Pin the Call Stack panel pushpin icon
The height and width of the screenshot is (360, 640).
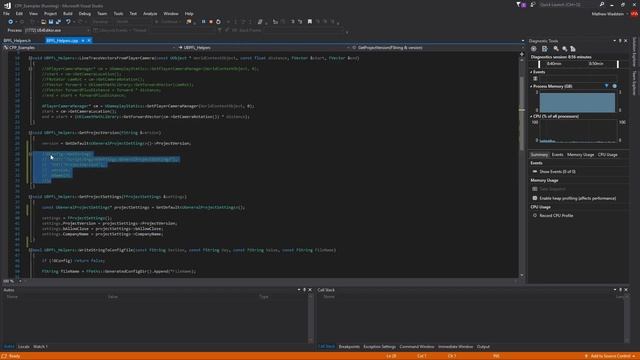pyautogui.click(x=620, y=290)
